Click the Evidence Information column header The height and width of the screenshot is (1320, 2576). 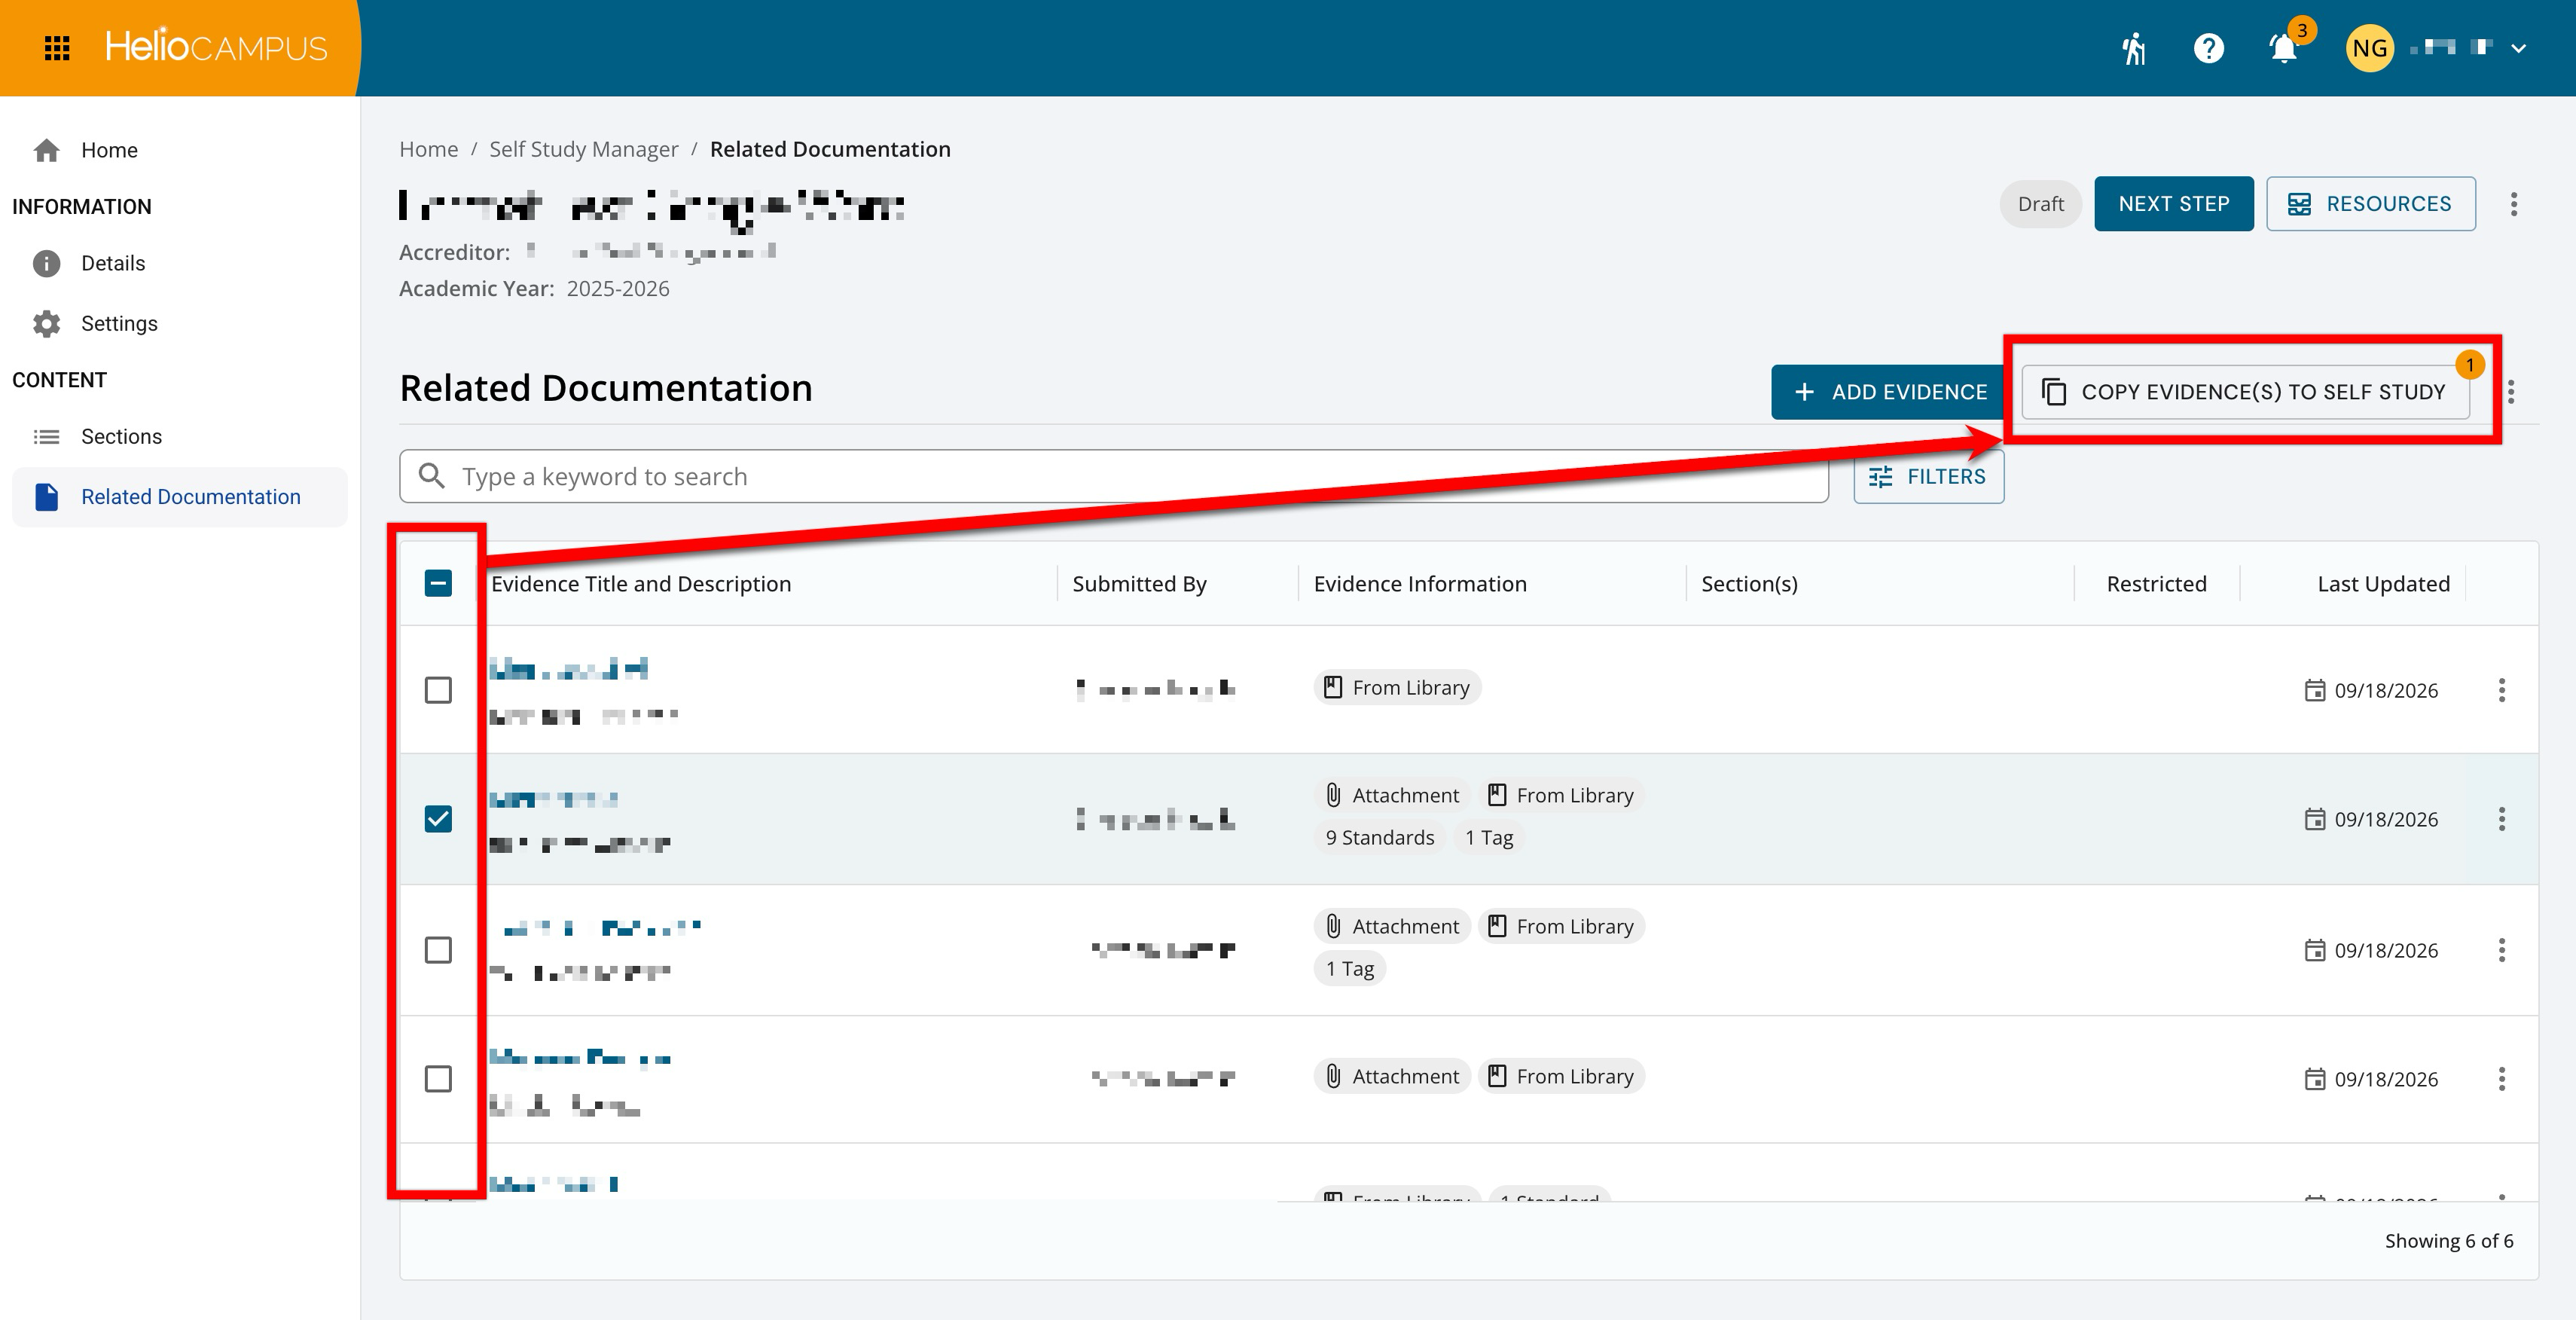coord(1420,584)
